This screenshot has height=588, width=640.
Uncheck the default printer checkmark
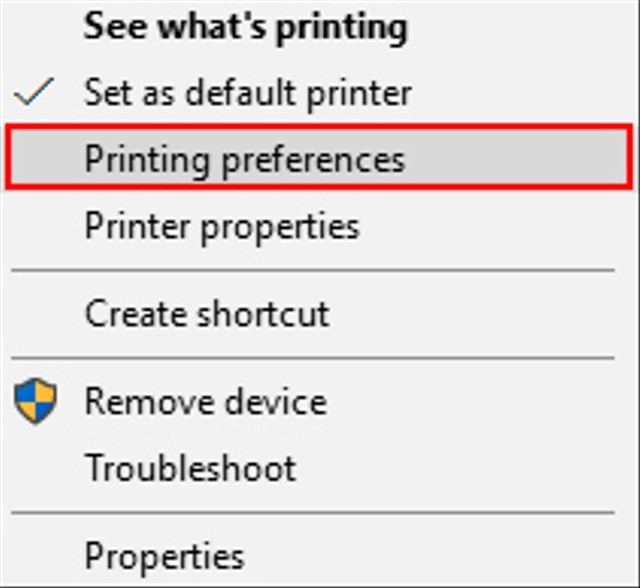pos(33,91)
